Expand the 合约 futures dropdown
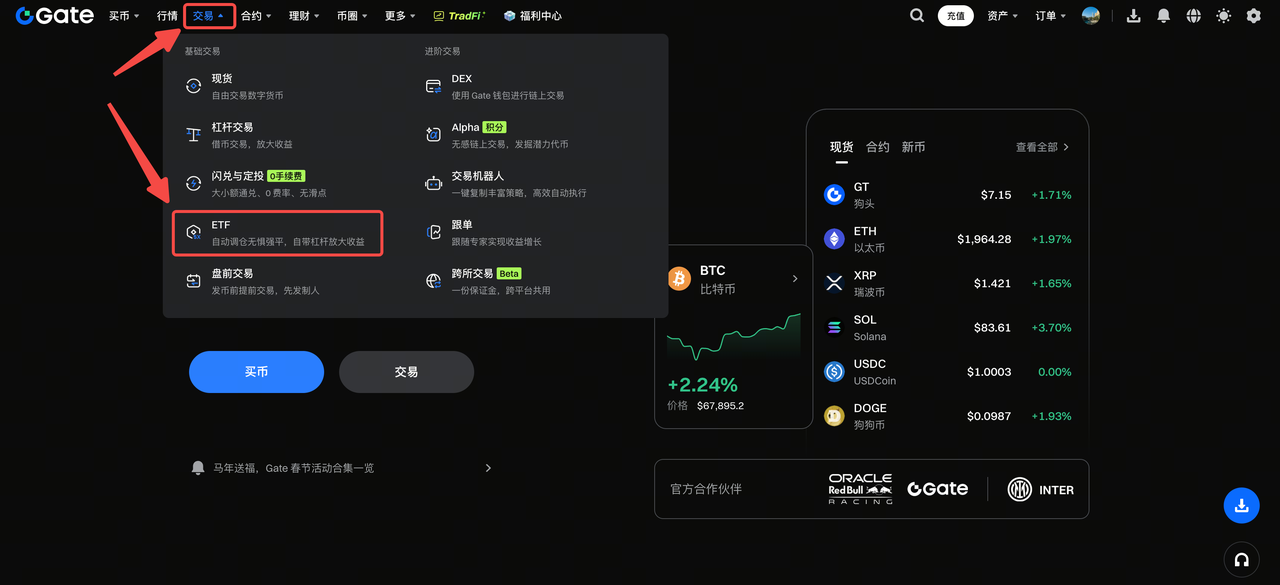The image size is (1280, 585). (256, 16)
